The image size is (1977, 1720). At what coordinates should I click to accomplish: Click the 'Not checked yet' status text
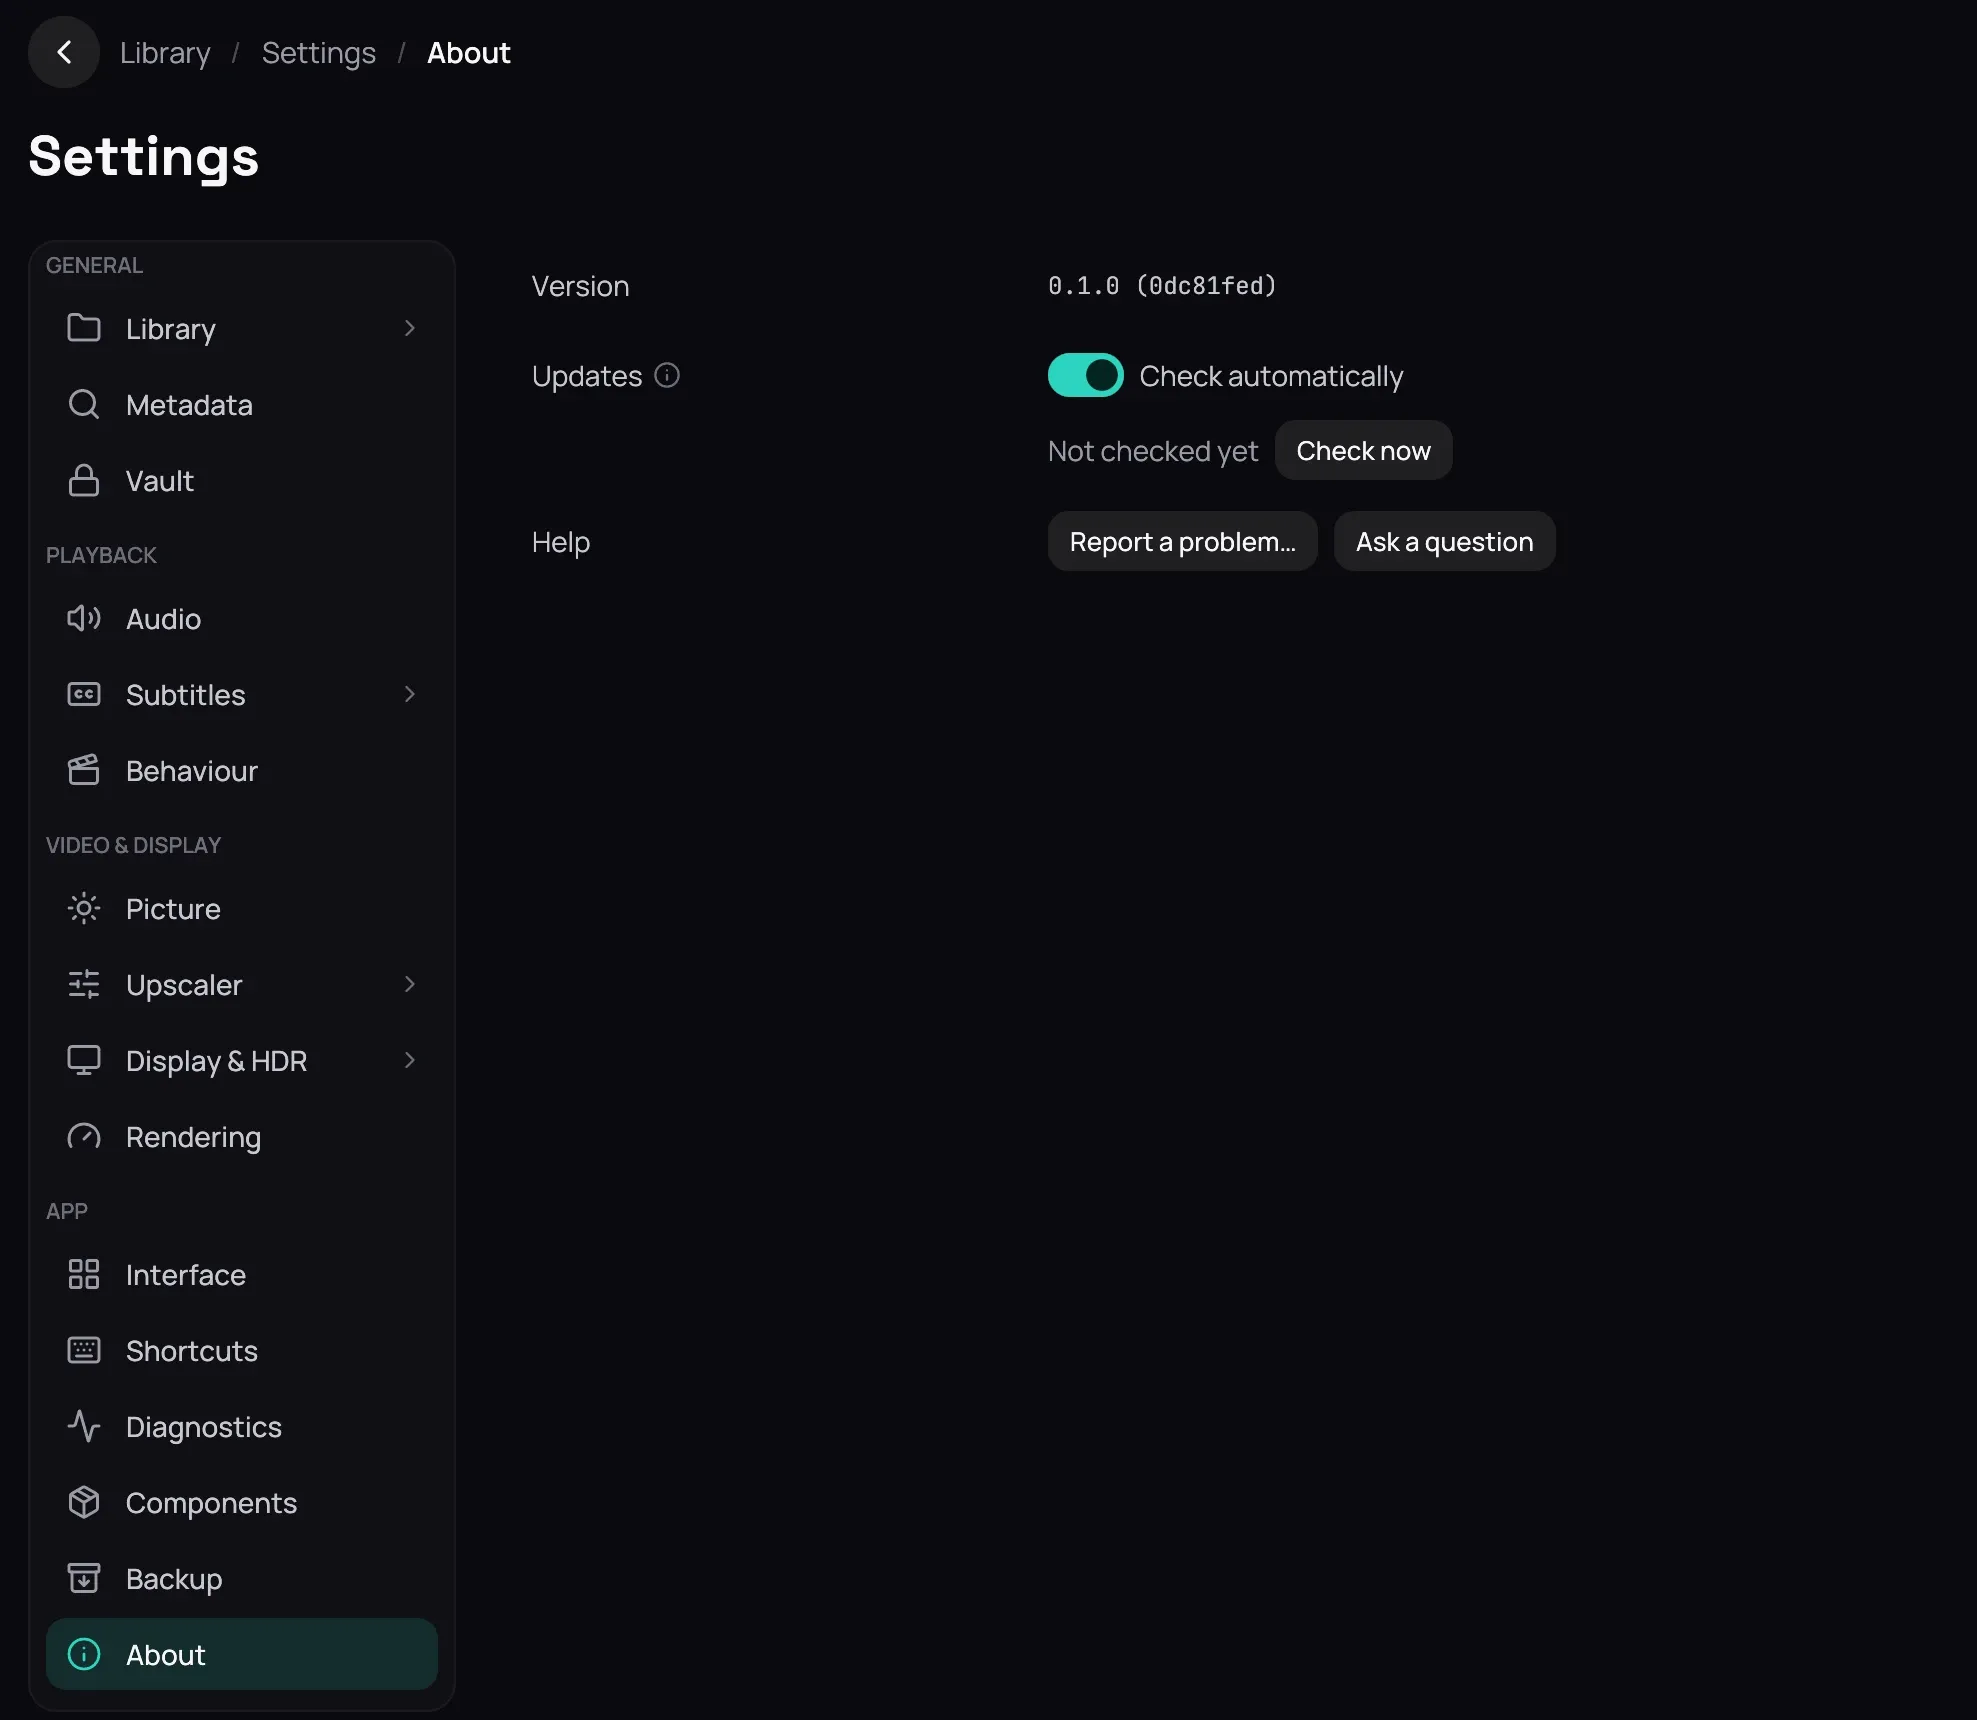click(1153, 451)
